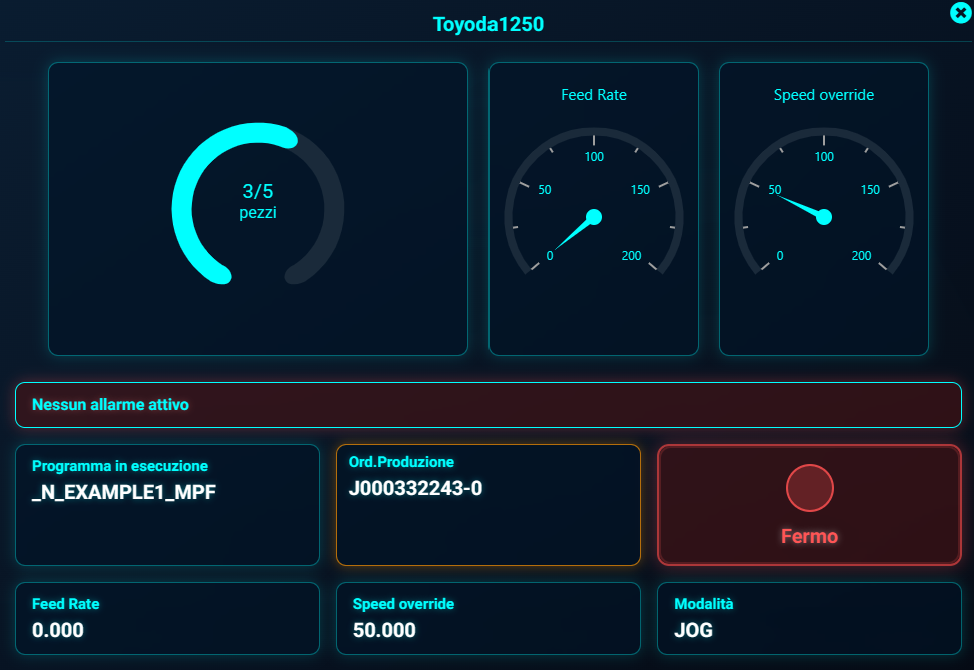Click the 100 mark on Speed override gauge
This screenshot has height=670, width=974.
click(x=824, y=157)
